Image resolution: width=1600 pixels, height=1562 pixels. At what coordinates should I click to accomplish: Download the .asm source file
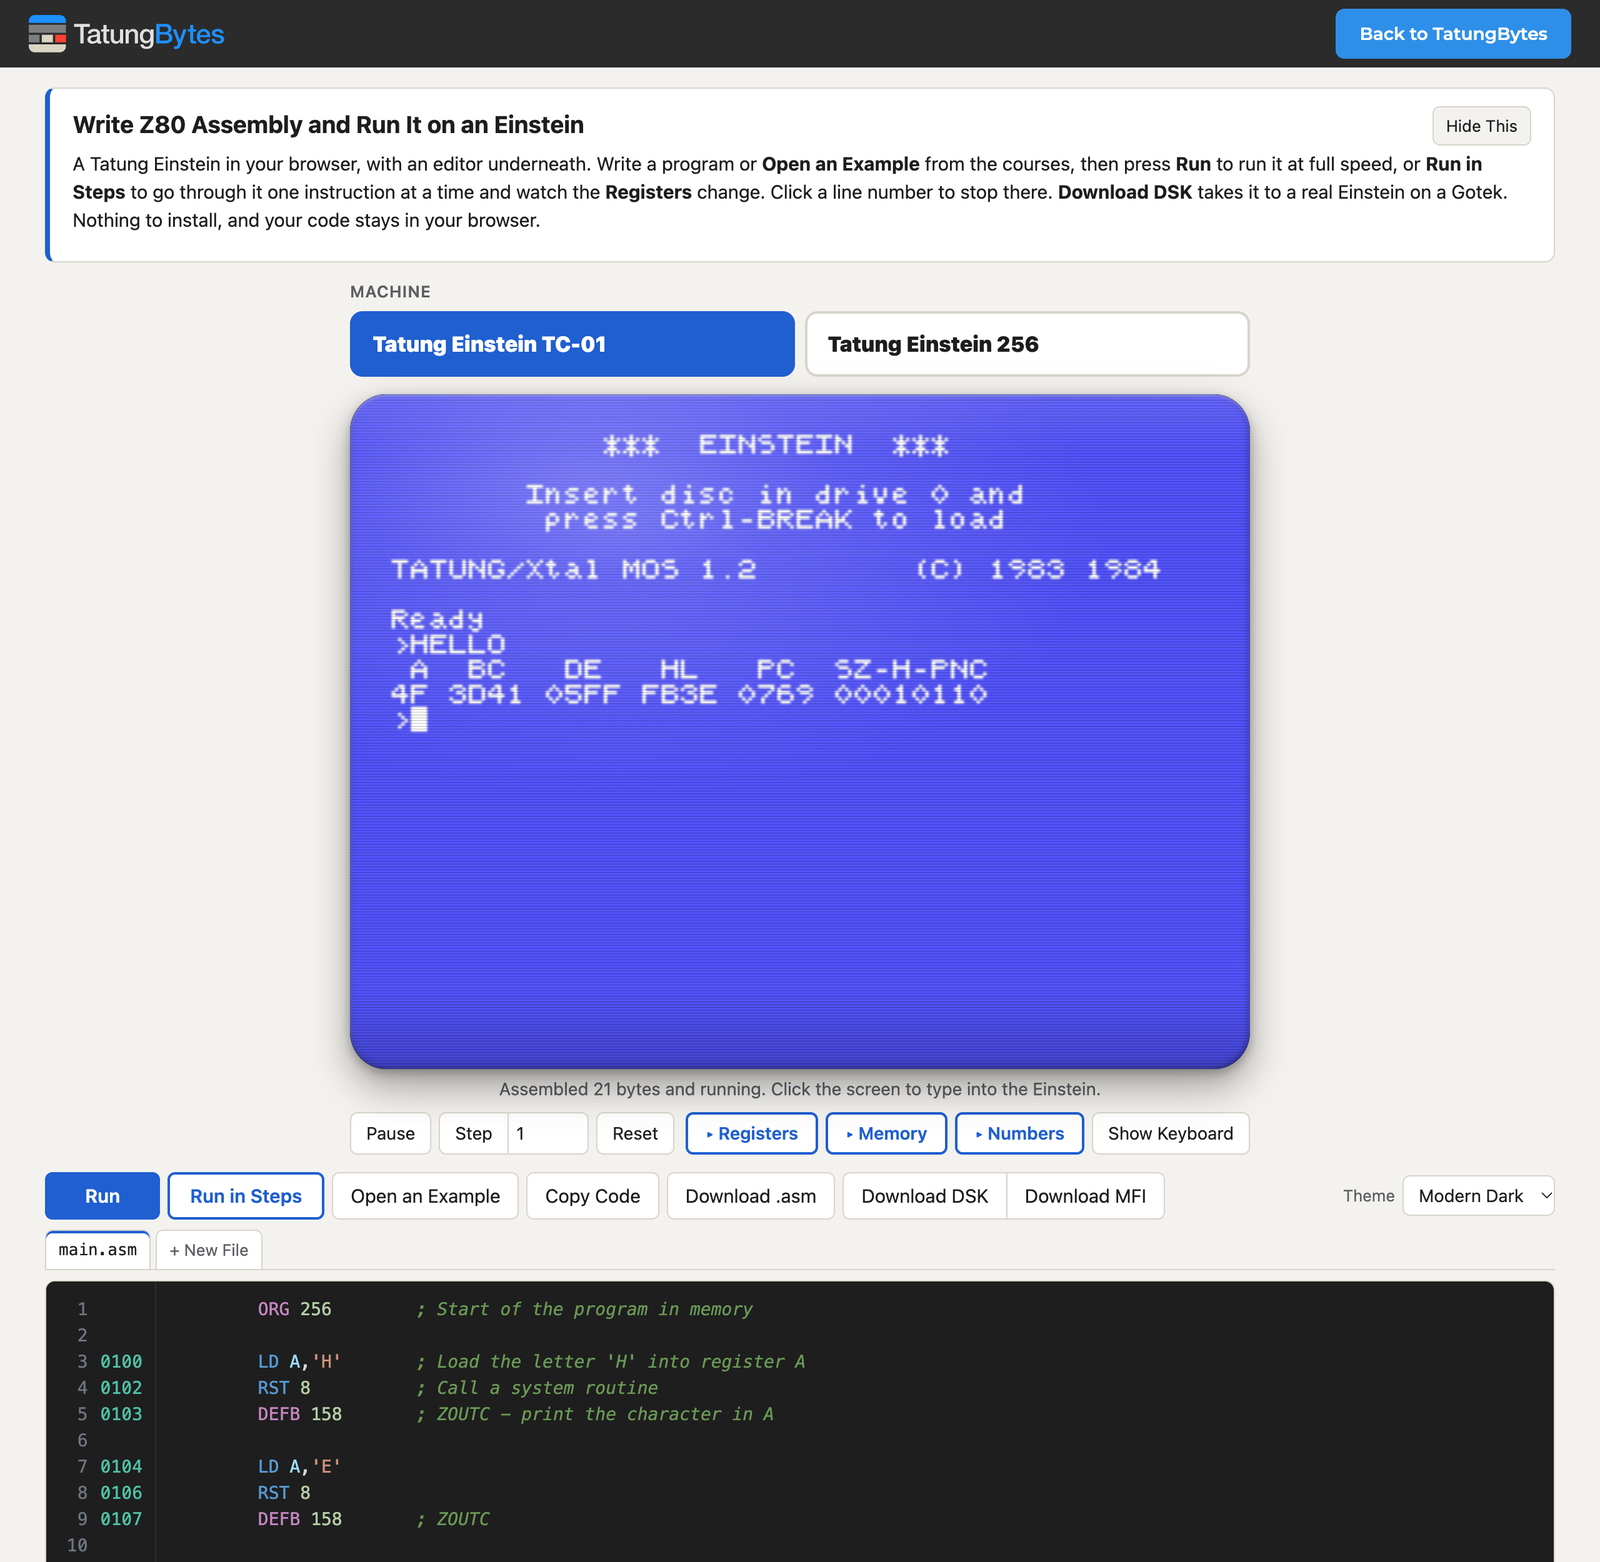750,1196
